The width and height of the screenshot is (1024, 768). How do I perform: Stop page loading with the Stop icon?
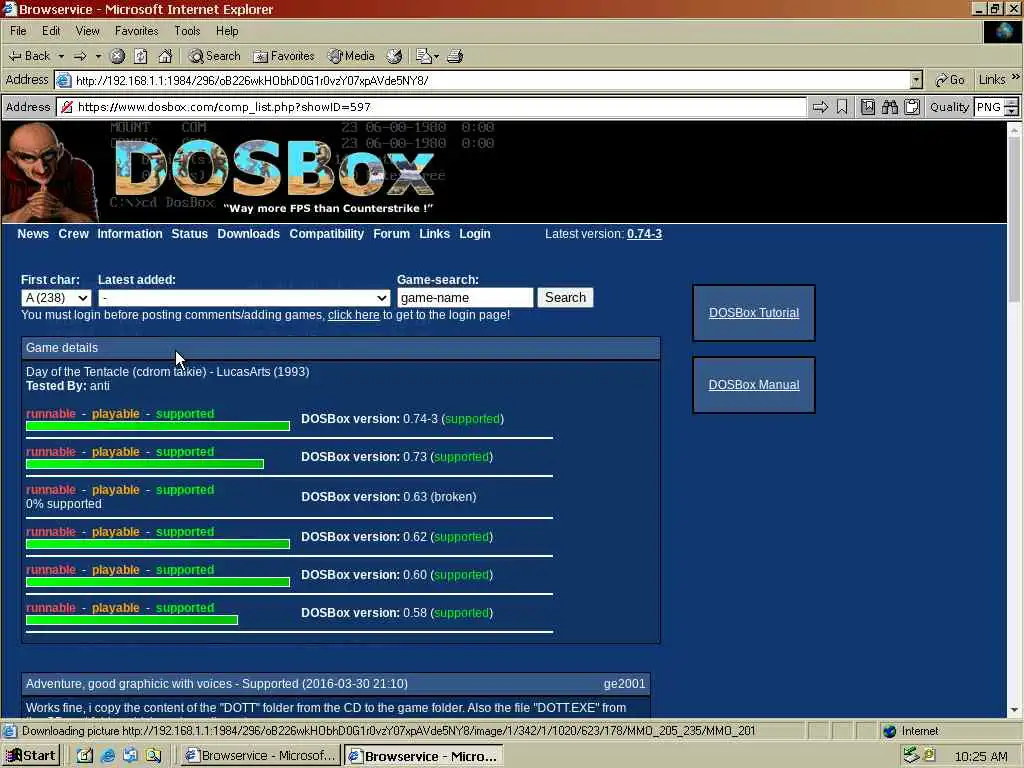coord(117,56)
